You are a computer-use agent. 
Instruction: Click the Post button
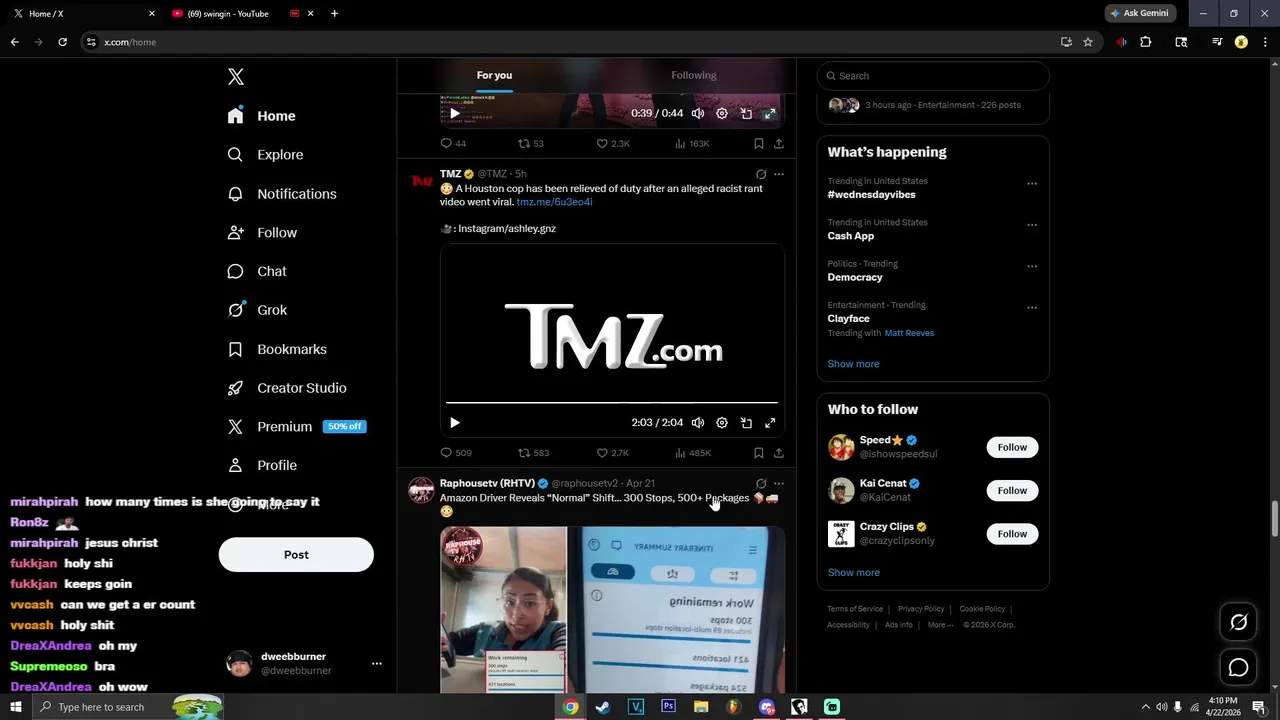pyautogui.click(x=296, y=555)
